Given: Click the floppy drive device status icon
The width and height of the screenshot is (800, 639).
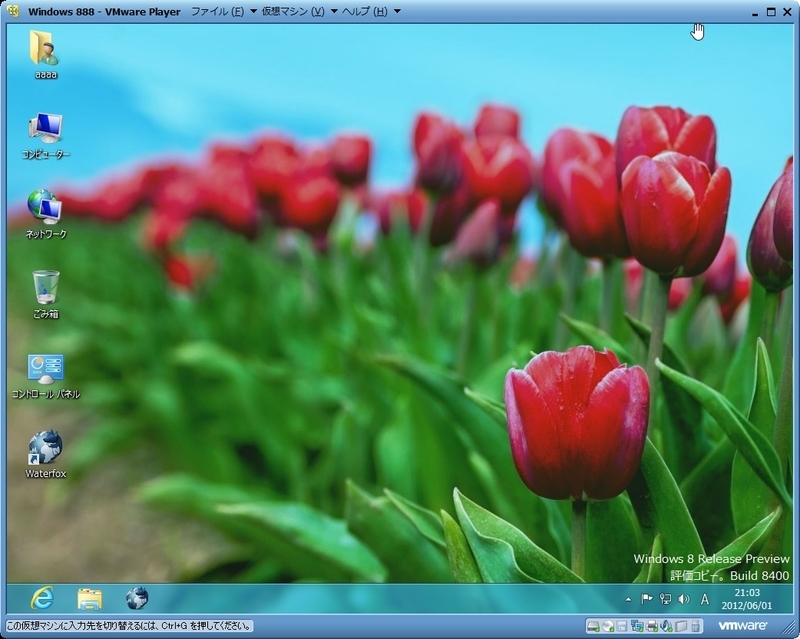Looking at the screenshot, I should pyautogui.click(x=622, y=626).
